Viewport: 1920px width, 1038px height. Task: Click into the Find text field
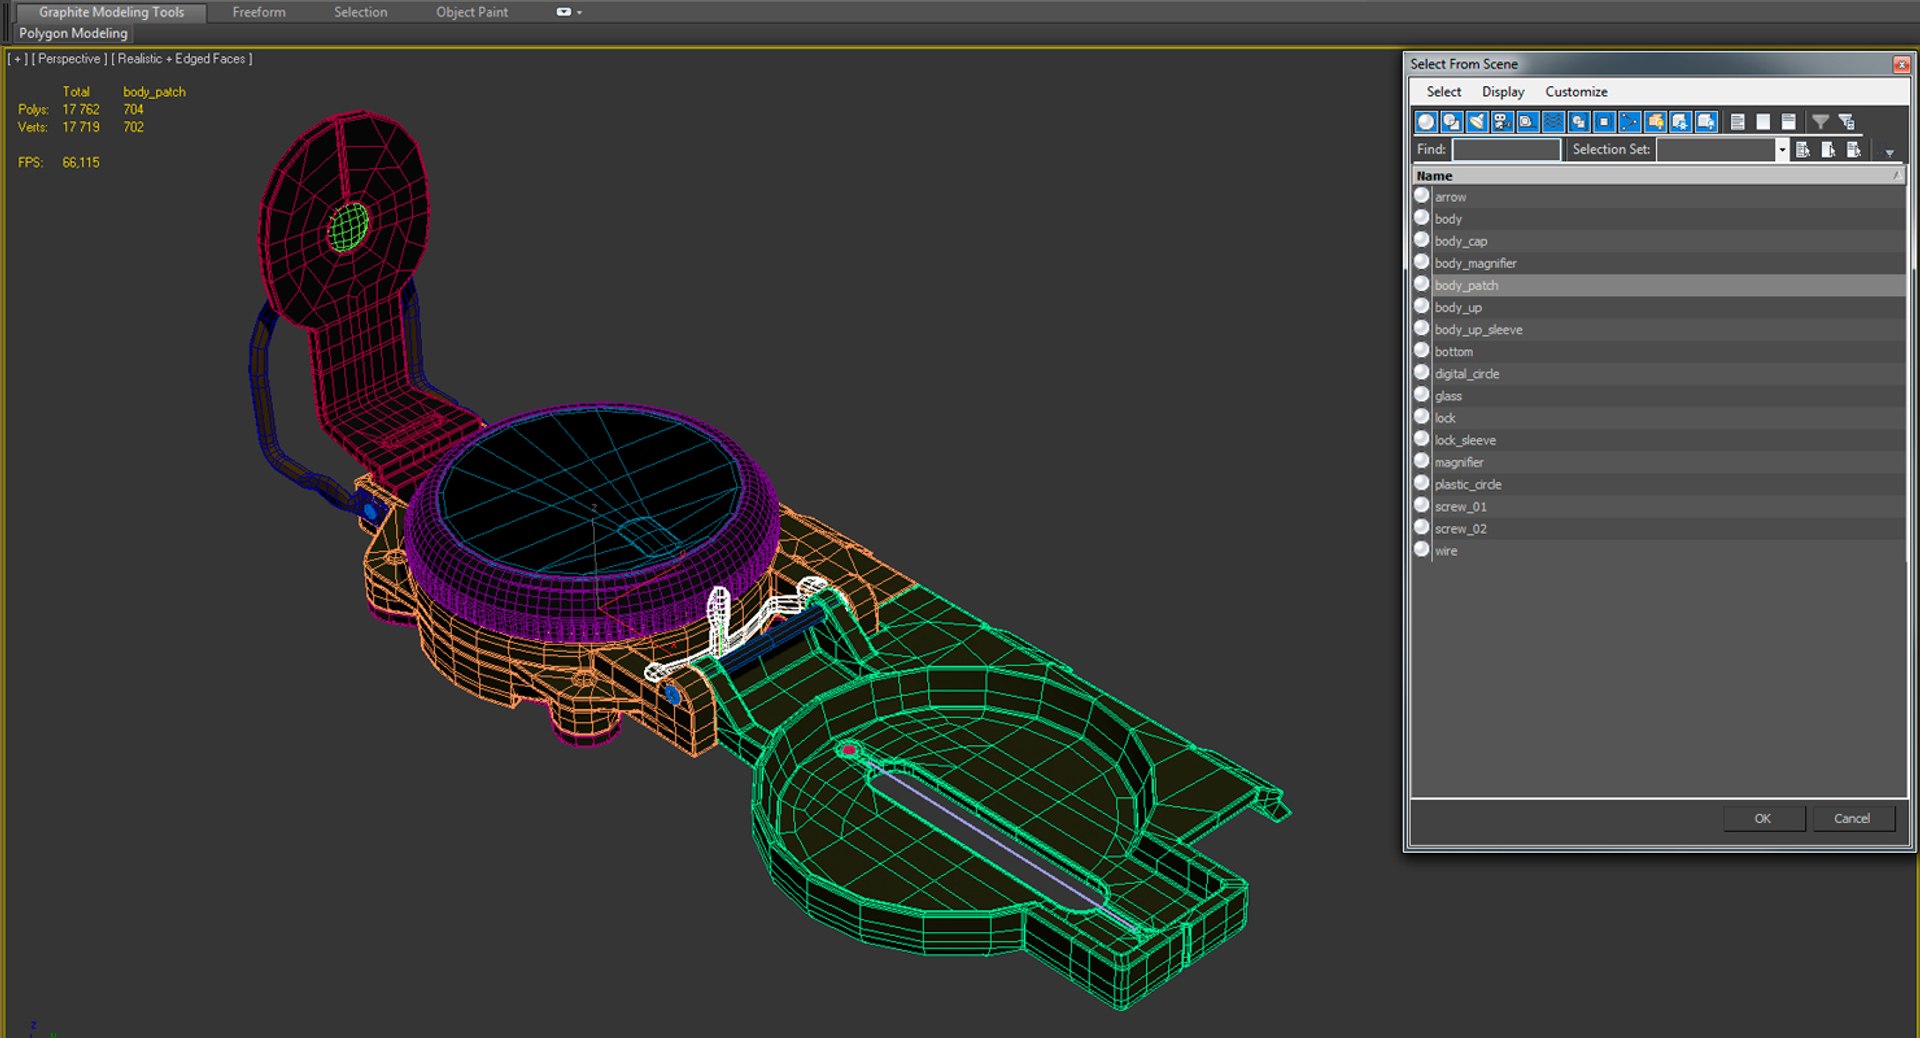[1506, 150]
